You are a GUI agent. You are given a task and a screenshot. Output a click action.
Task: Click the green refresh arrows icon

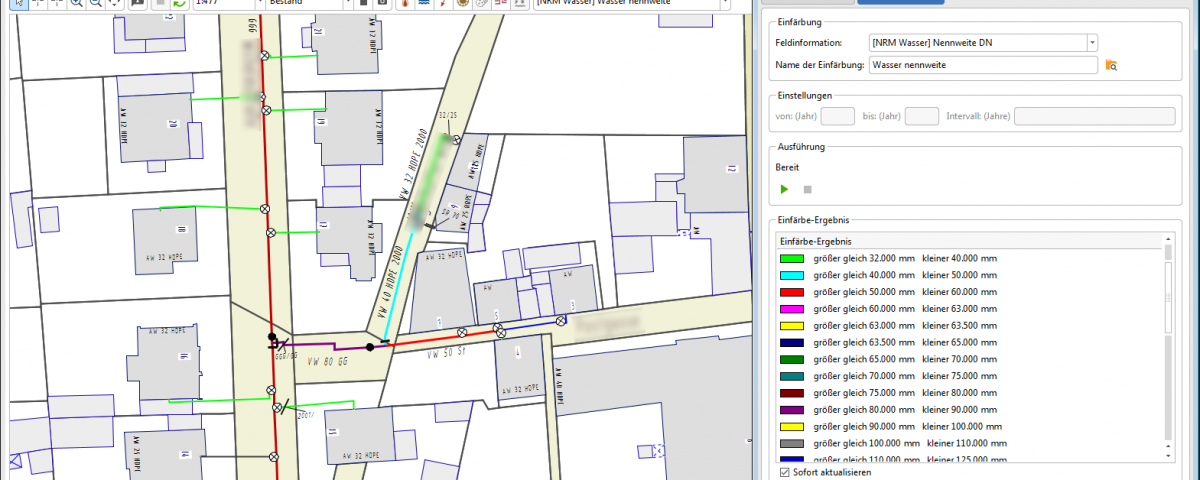(x=178, y=3)
